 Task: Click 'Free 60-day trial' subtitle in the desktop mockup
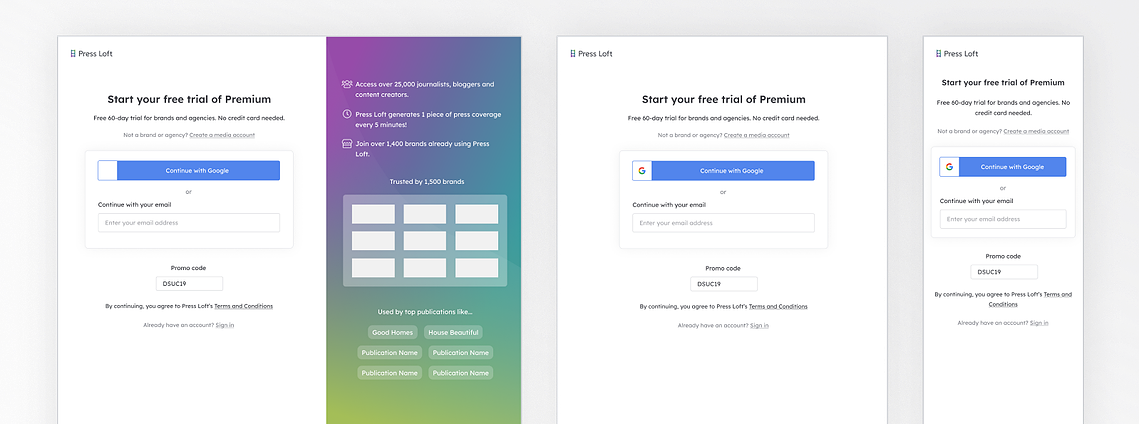(x=189, y=118)
